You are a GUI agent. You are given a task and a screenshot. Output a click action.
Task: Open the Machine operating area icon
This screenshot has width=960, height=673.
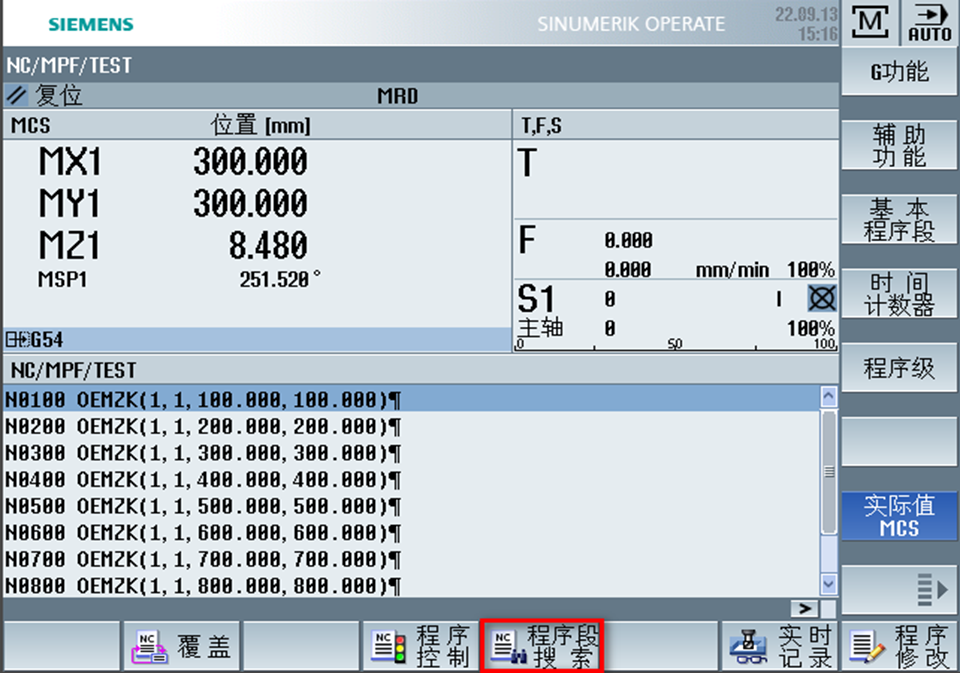pos(870,23)
